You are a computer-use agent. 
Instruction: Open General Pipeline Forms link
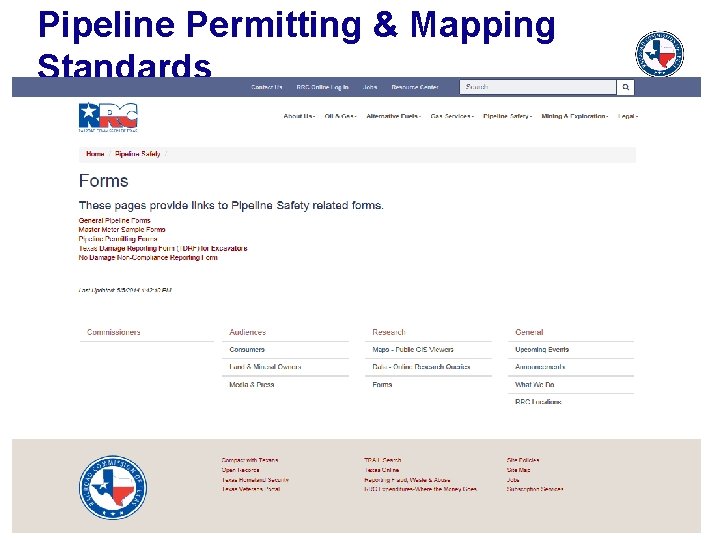coord(114,220)
